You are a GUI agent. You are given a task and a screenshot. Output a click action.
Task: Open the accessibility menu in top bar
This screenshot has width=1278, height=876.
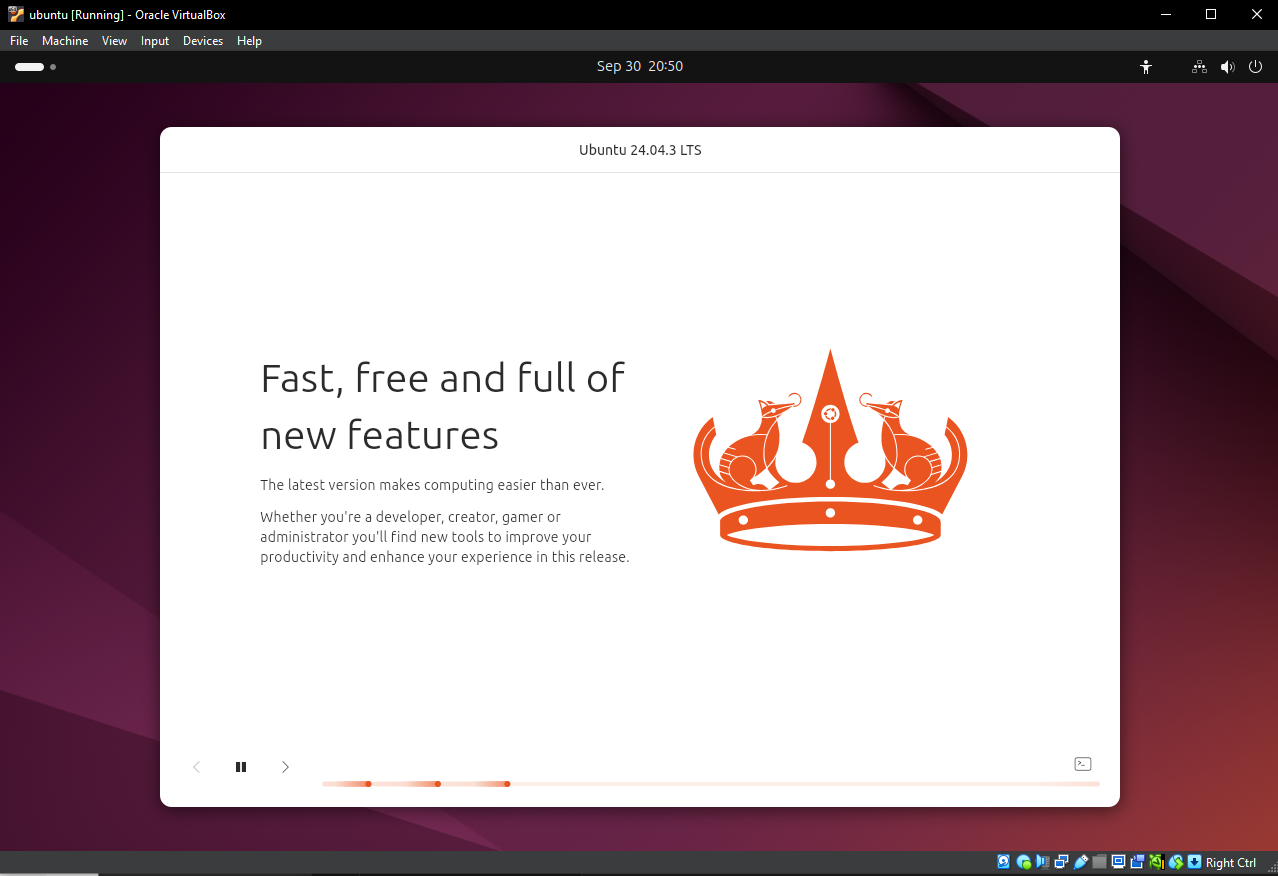(x=1146, y=67)
